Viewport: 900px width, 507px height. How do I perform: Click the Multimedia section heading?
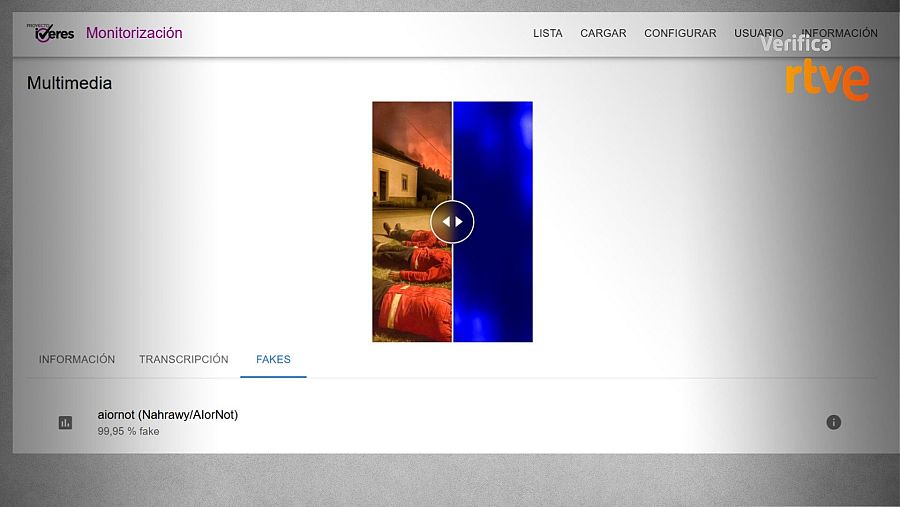pyautogui.click(x=69, y=84)
